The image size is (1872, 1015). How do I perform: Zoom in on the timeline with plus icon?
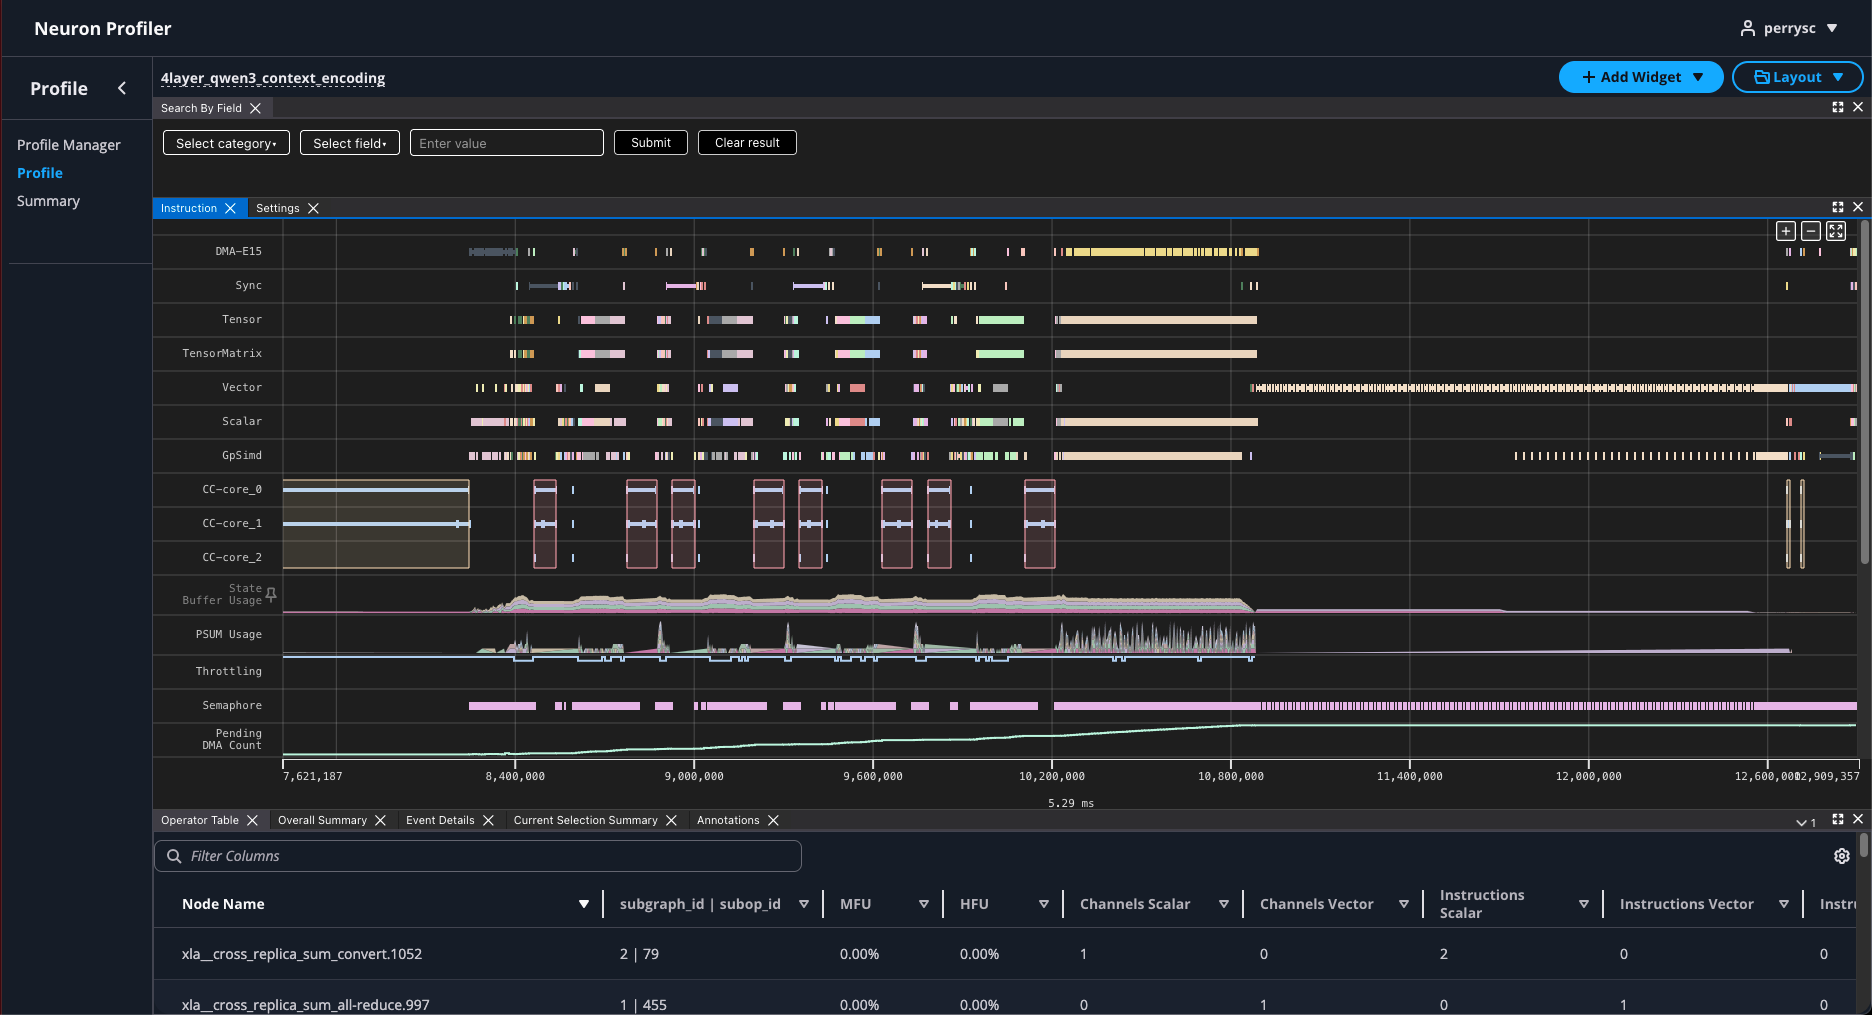click(x=1785, y=231)
